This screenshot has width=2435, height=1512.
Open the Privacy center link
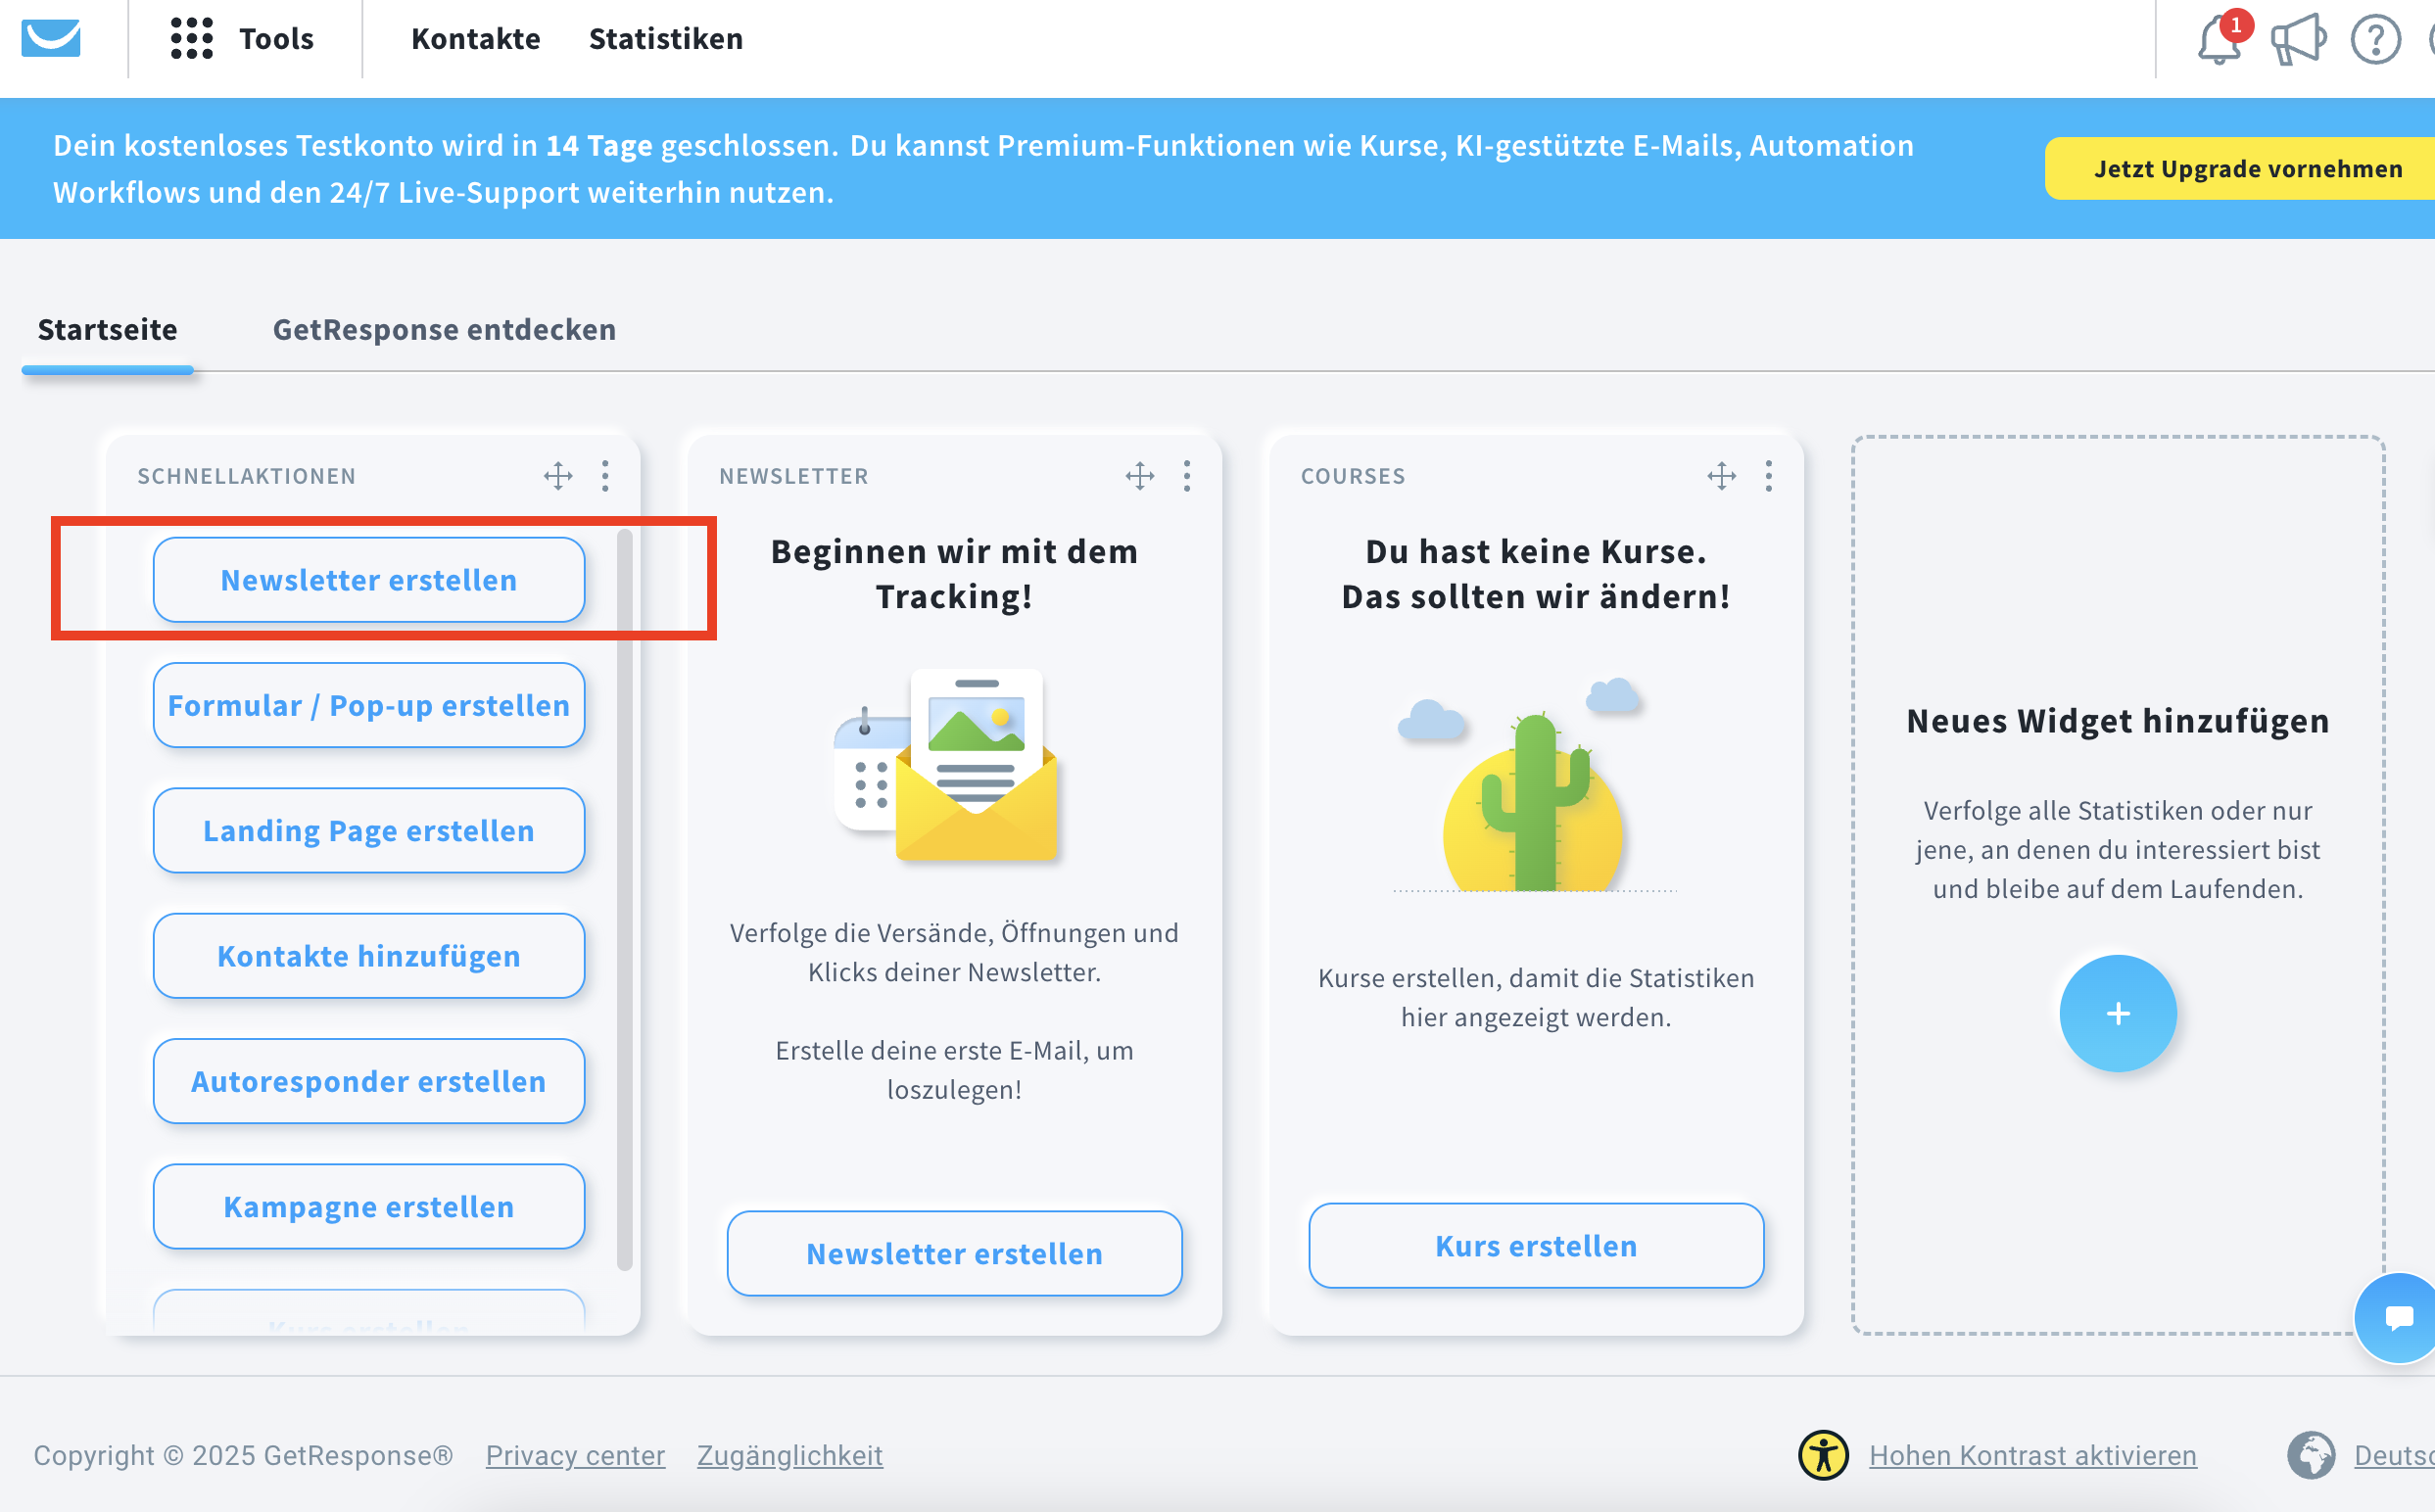[x=575, y=1455]
